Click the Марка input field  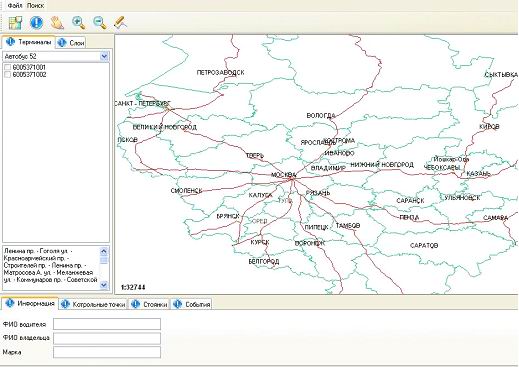pyautogui.click(x=107, y=352)
